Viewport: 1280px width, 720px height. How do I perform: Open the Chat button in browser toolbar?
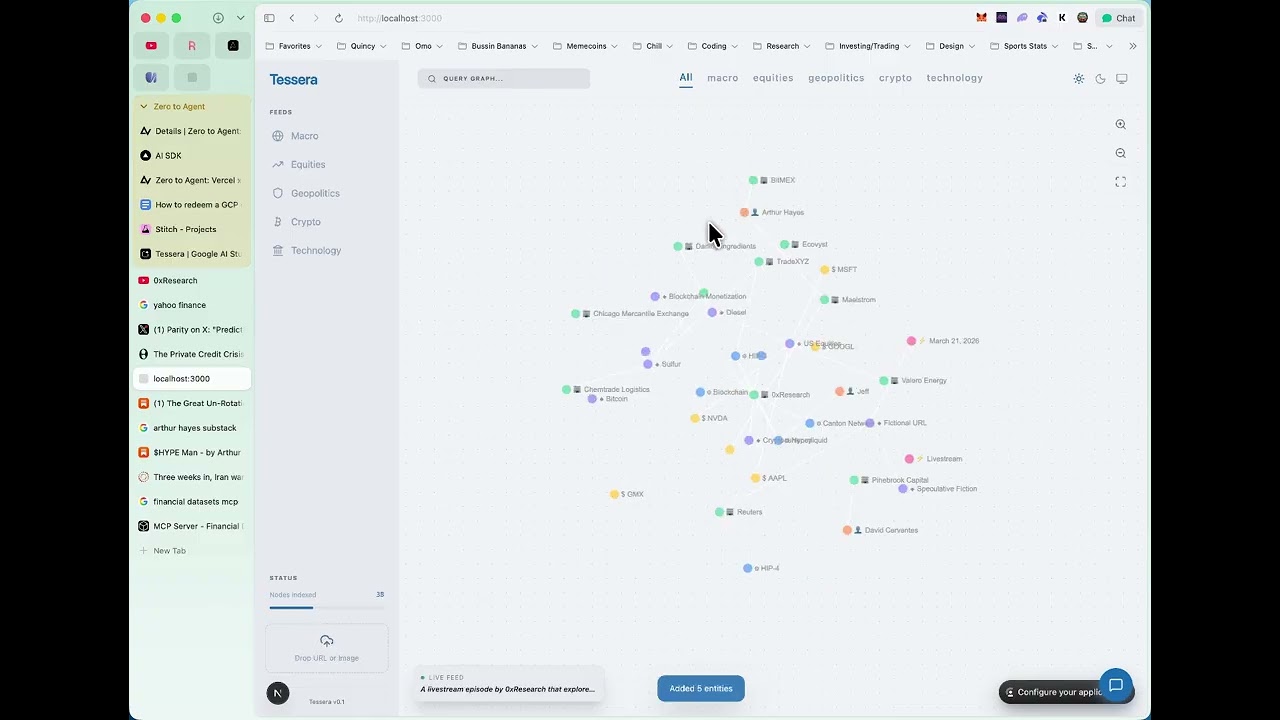pos(1118,18)
